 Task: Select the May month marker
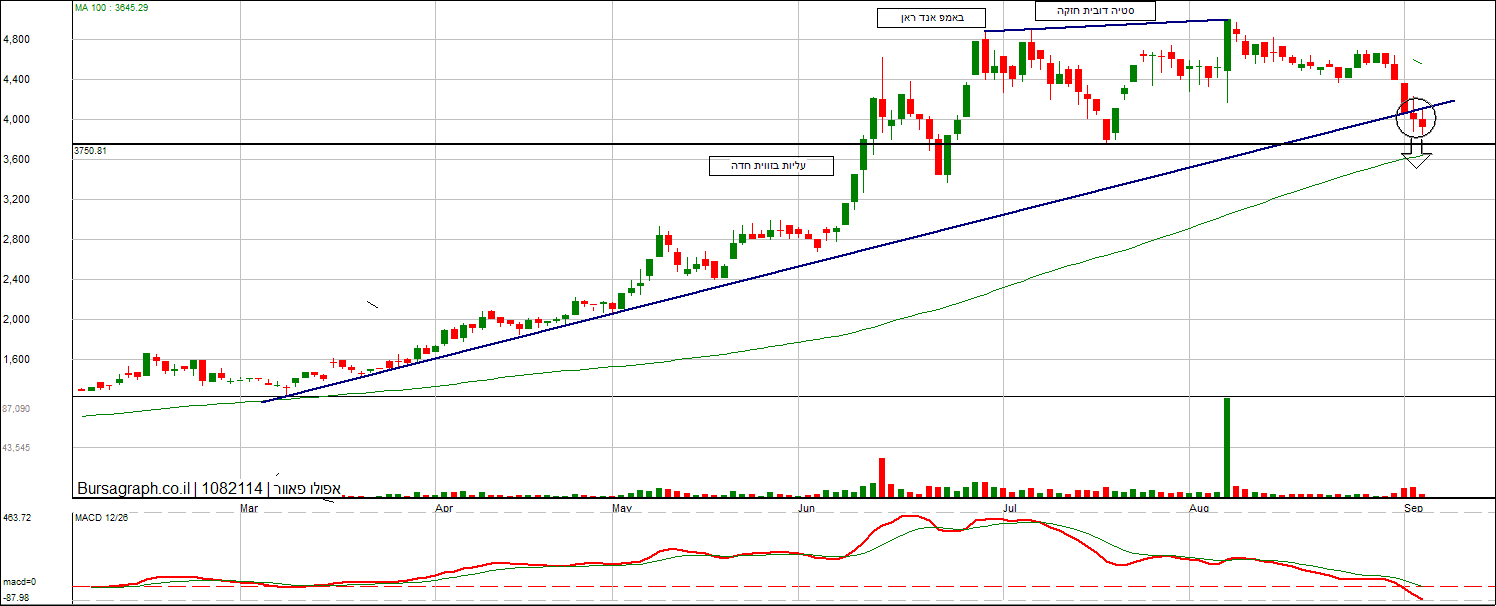[x=622, y=508]
